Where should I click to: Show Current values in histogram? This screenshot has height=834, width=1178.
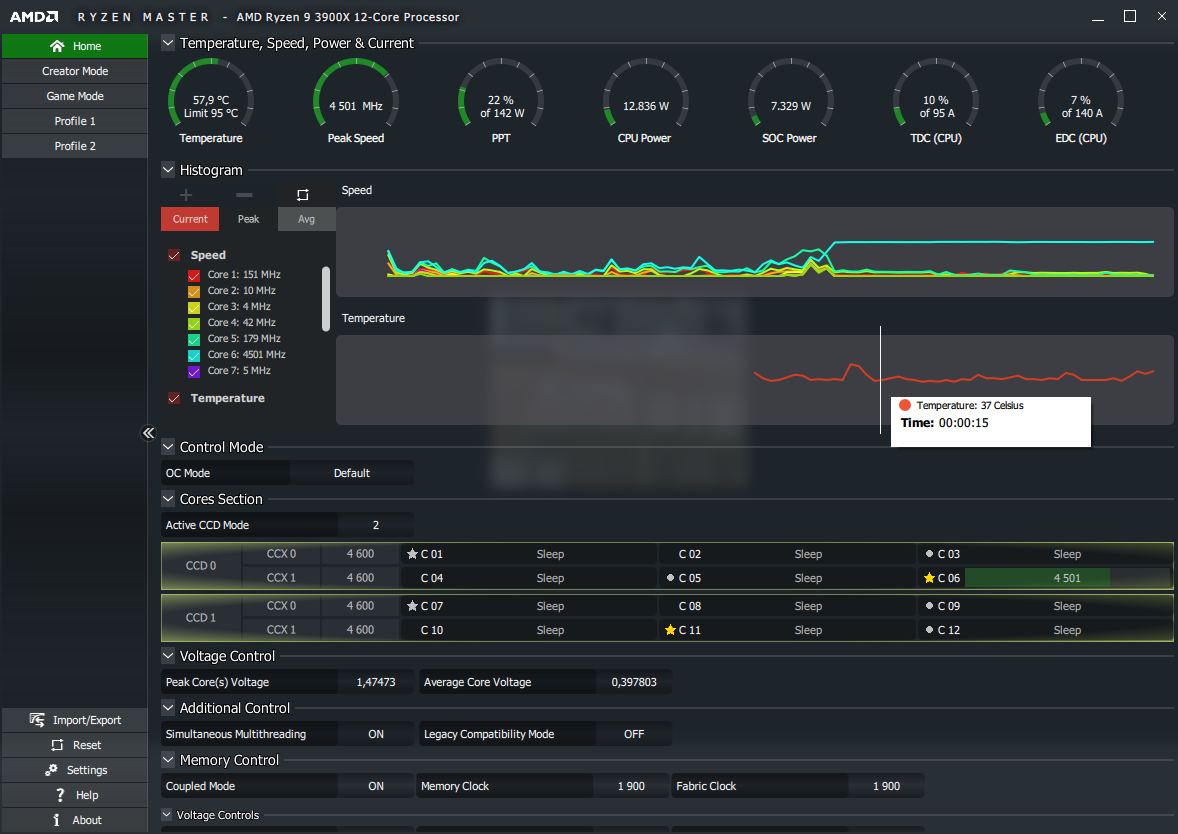click(x=190, y=219)
